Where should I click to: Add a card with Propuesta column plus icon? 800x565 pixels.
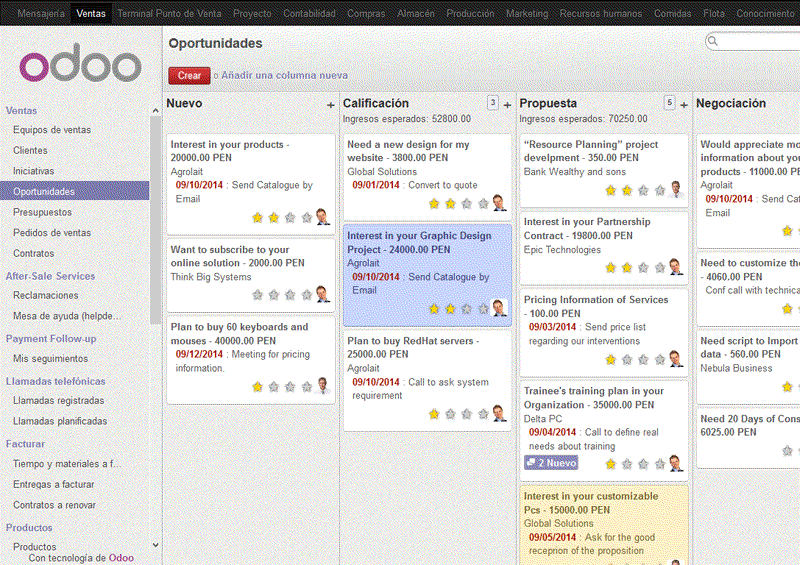pyautogui.click(x=684, y=105)
